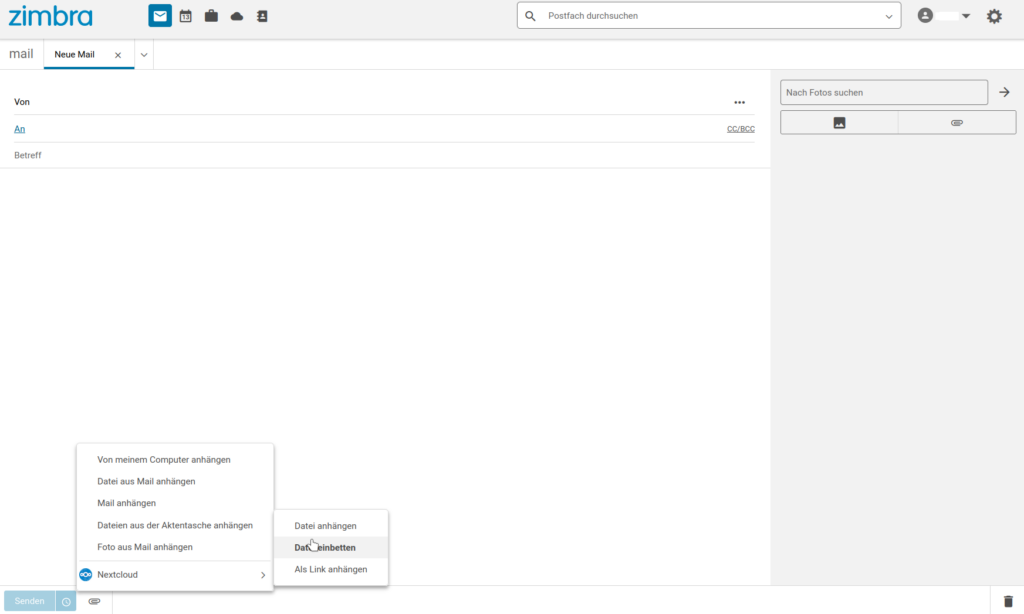Close the Neue Mail tab
This screenshot has height=614, width=1024.
pos(118,55)
